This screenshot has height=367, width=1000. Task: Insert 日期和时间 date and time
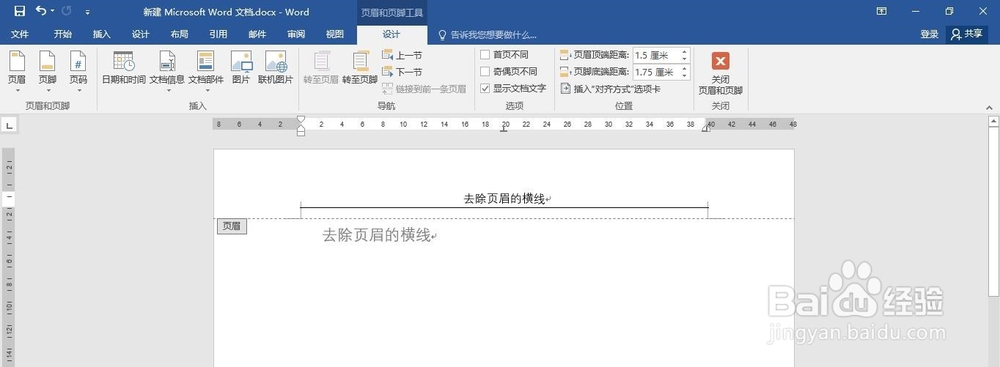[124, 69]
